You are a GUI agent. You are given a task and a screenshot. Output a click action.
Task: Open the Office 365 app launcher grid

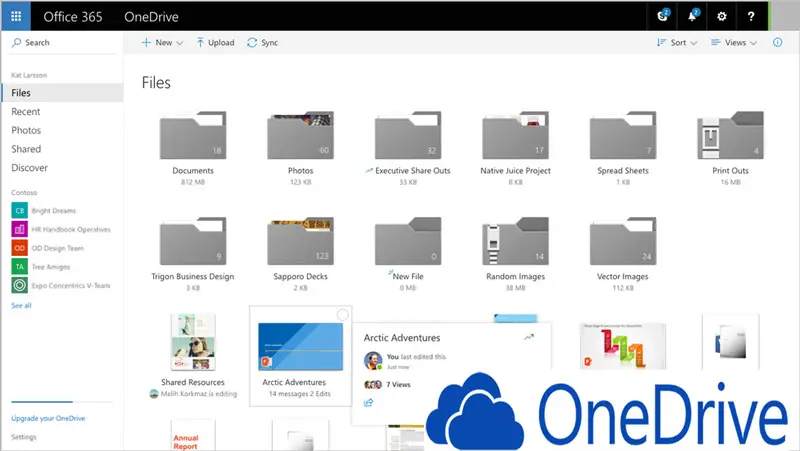[16, 16]
